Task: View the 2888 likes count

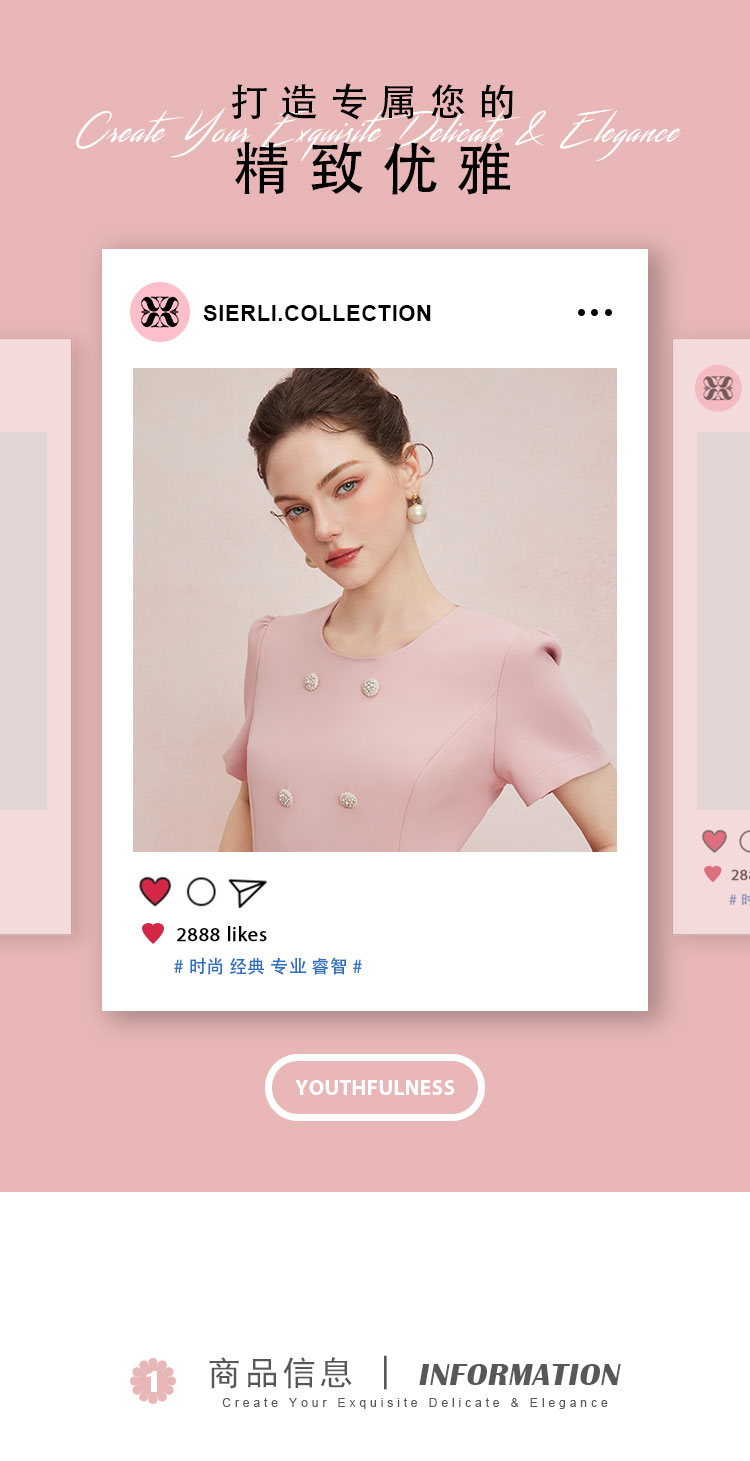Action: 221,934
